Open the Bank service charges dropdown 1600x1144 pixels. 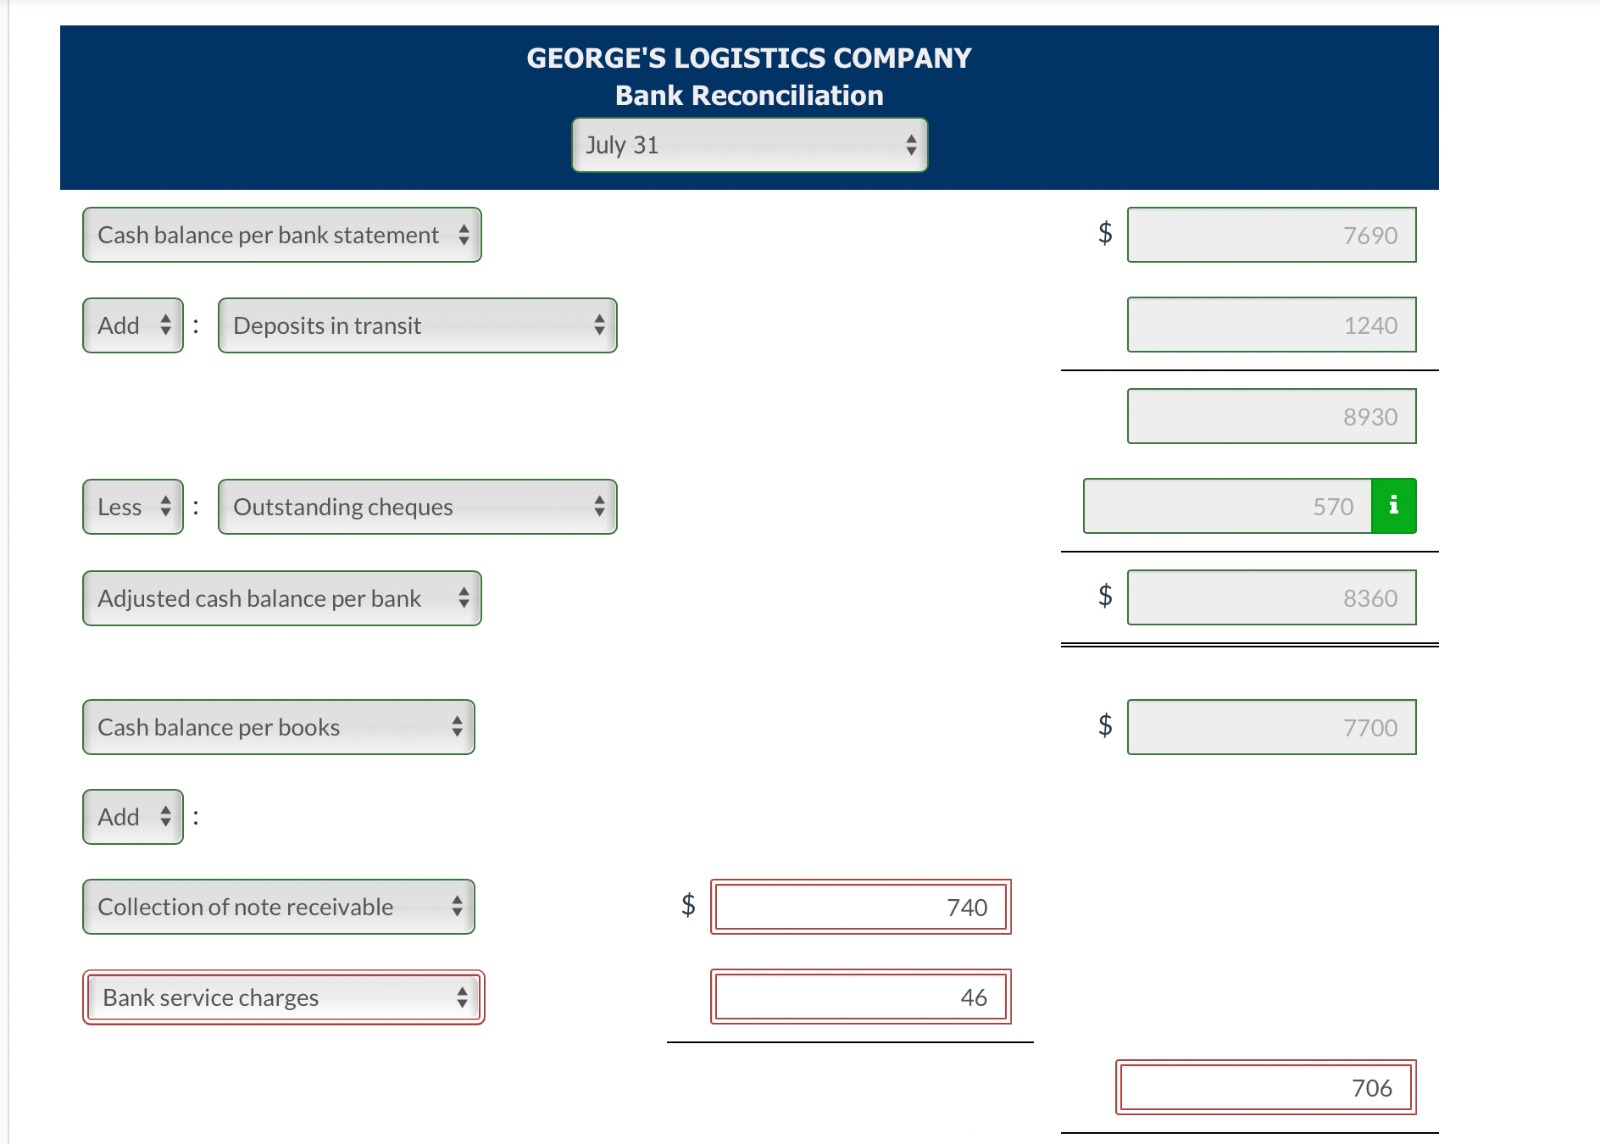click(x=283, y=997)
